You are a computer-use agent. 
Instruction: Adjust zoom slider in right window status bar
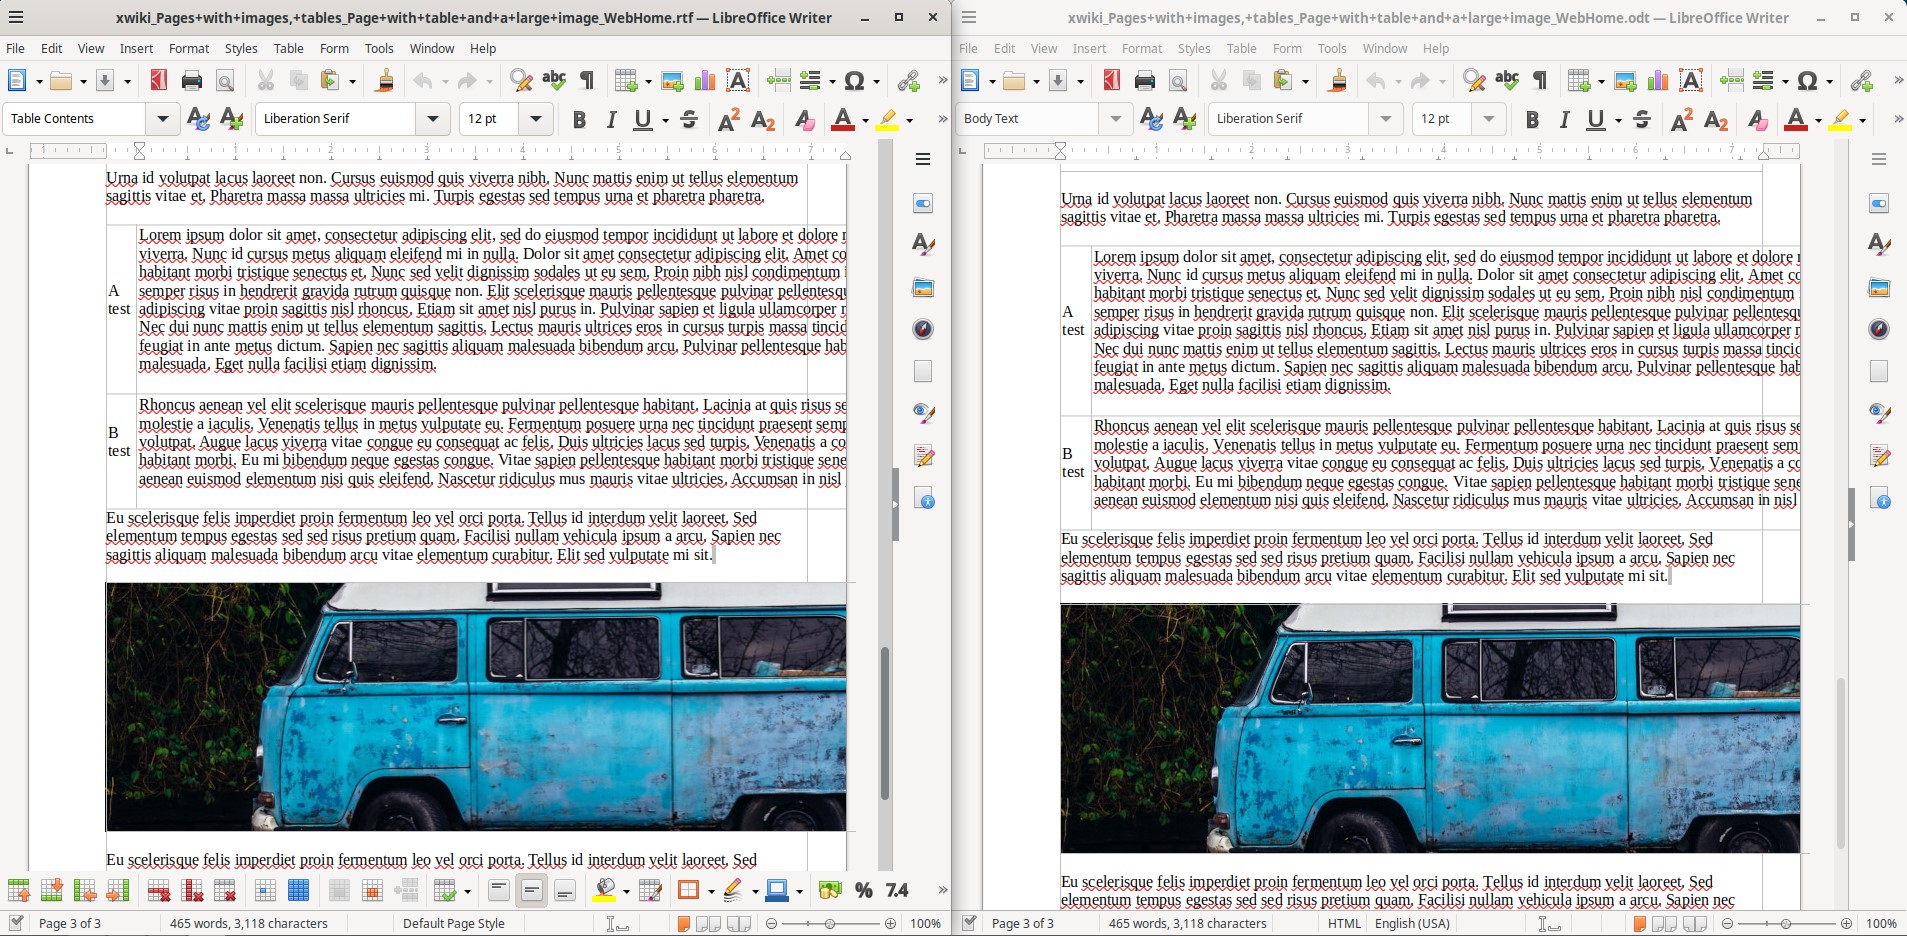(1786, 923)
